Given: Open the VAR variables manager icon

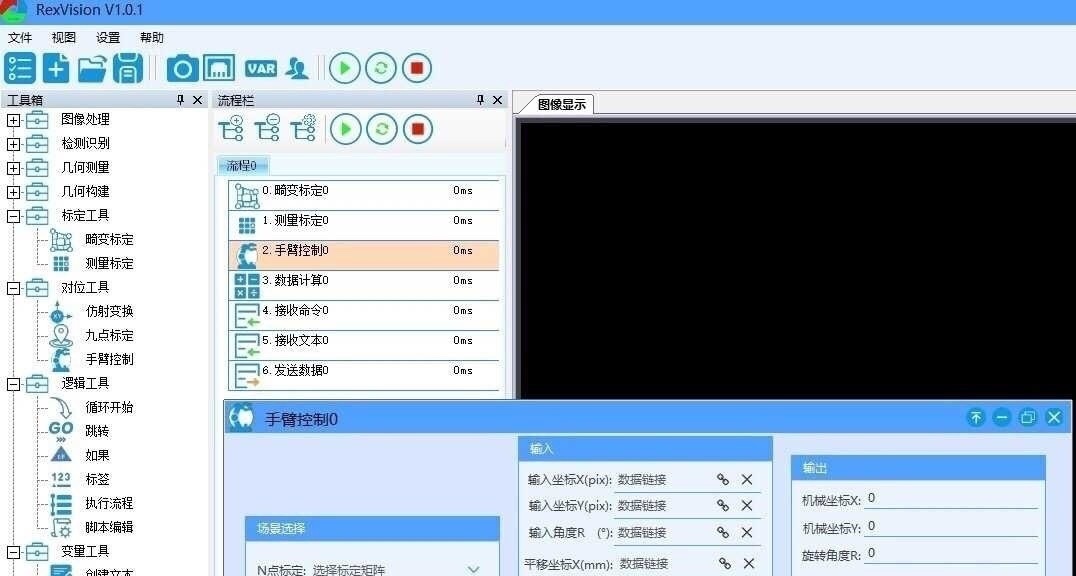Looking at the screenshot, I should [260, 68].
